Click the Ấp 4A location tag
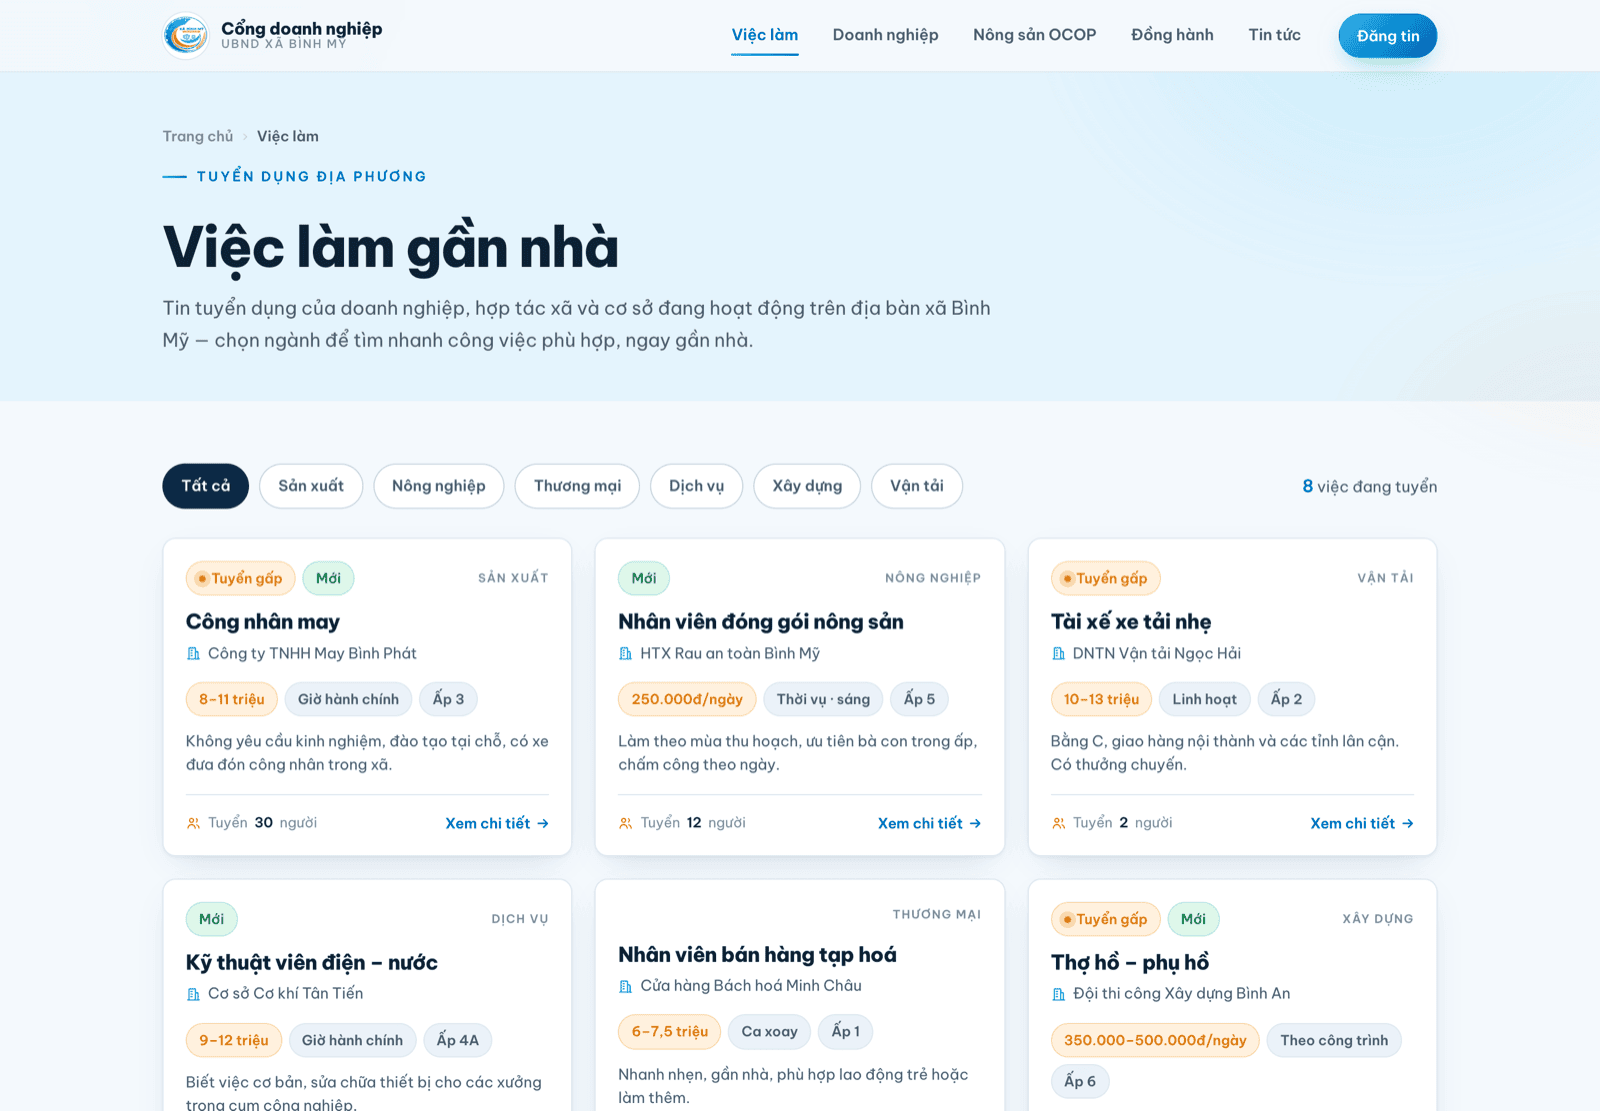Image resolution: width=1600 pixels, height=1111 pixels. pyautogui.click(x=458, y=1040)
